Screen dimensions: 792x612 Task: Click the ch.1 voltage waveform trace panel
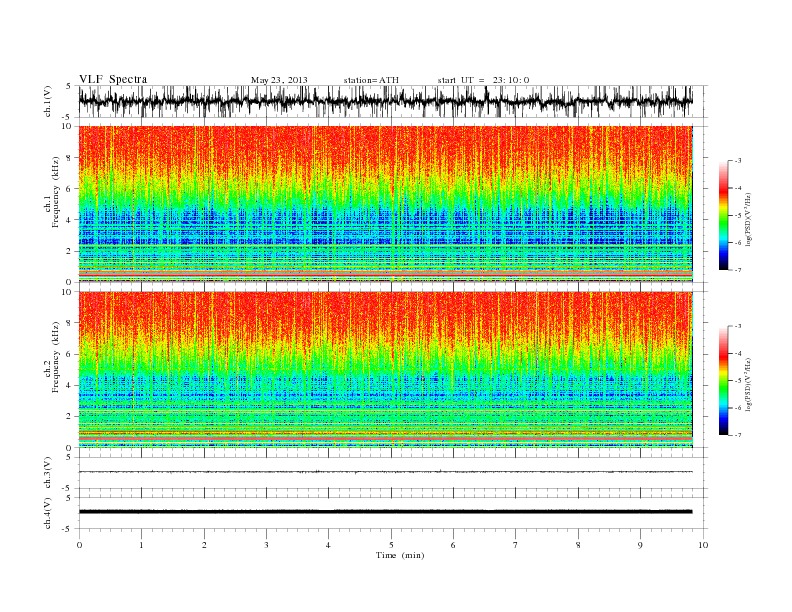pos(393,101)
